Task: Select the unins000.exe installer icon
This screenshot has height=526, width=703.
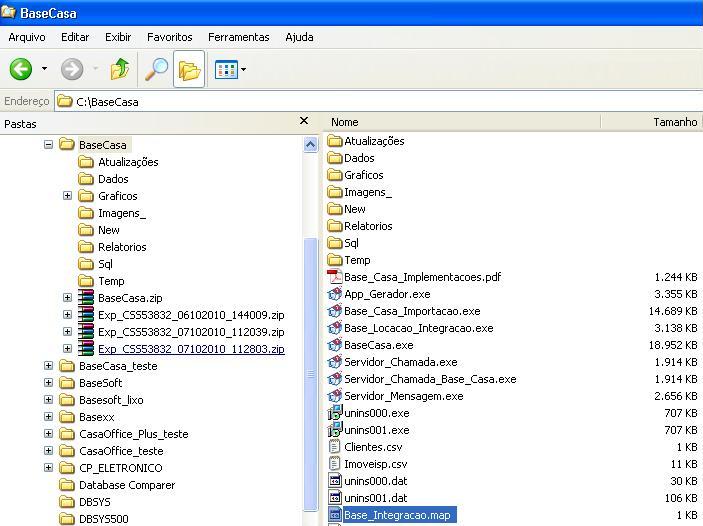Action: point(335,413)
